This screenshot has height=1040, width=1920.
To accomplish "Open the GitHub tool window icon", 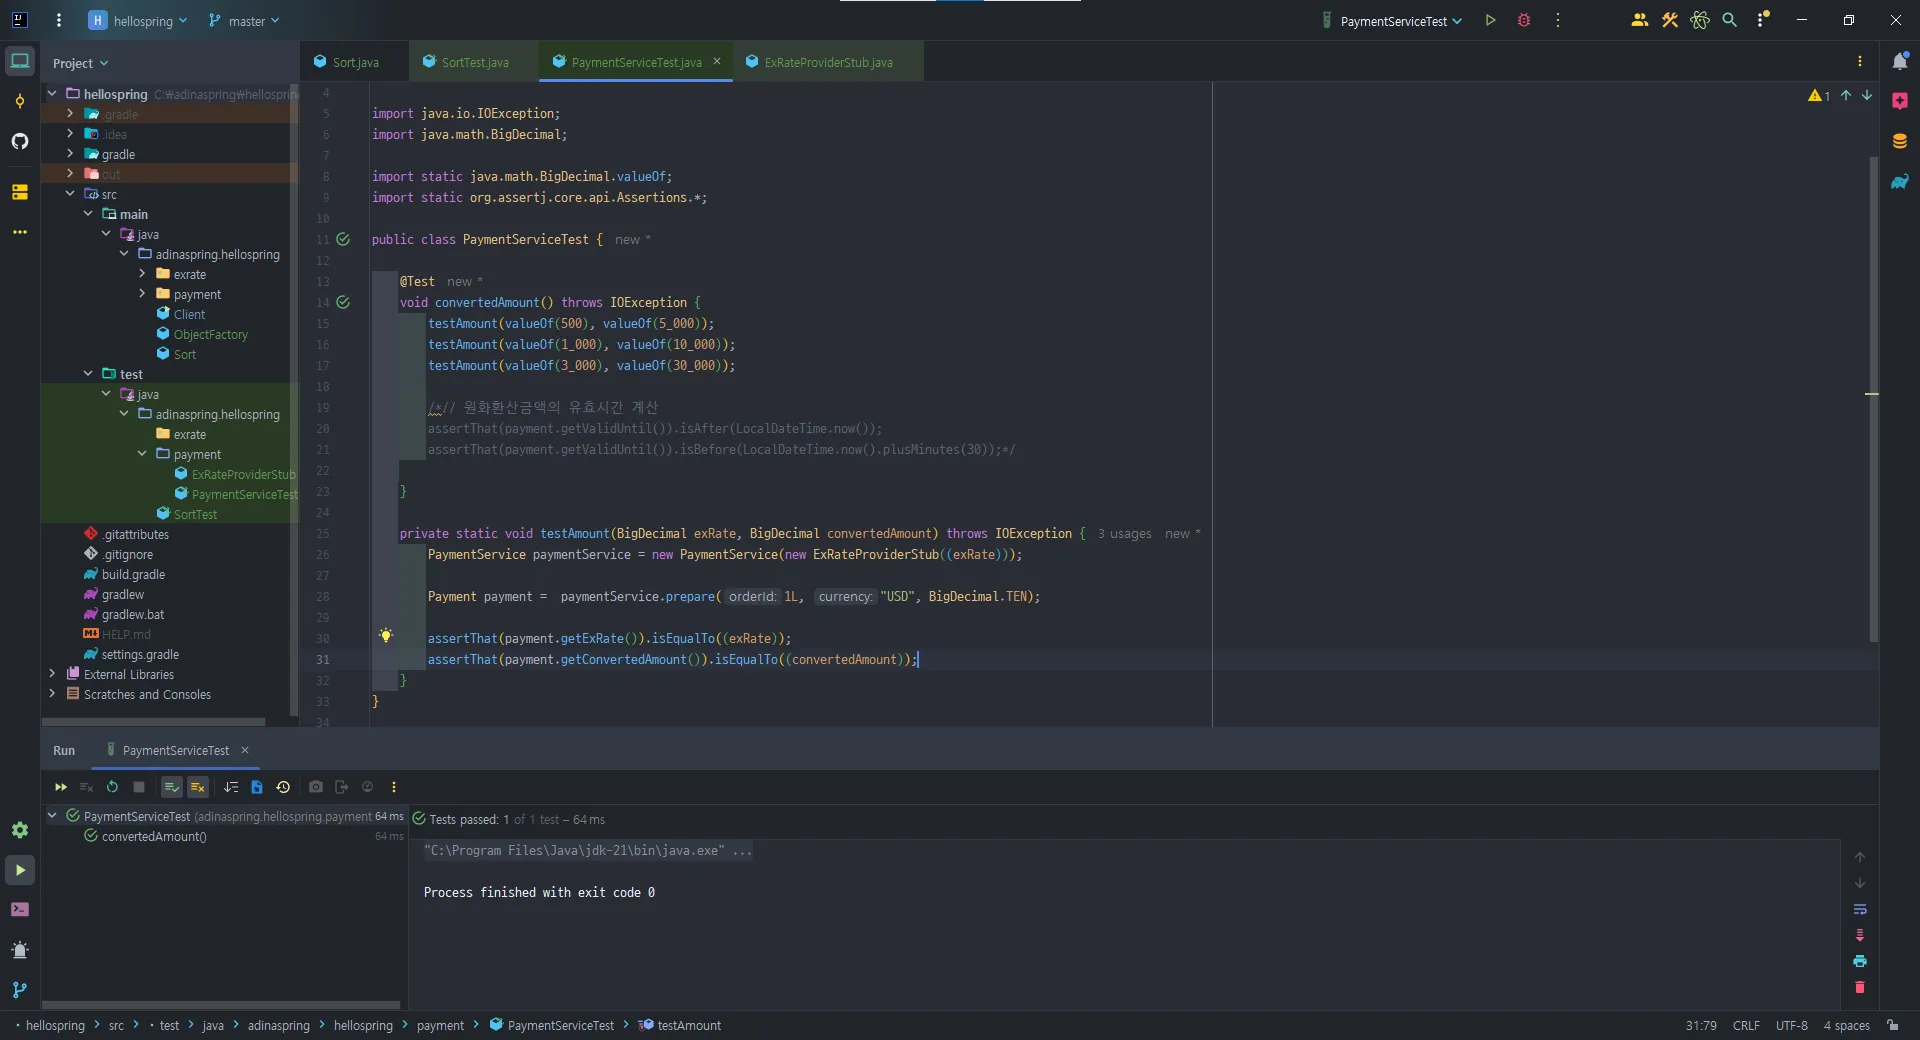I will [x=20, y=141].
